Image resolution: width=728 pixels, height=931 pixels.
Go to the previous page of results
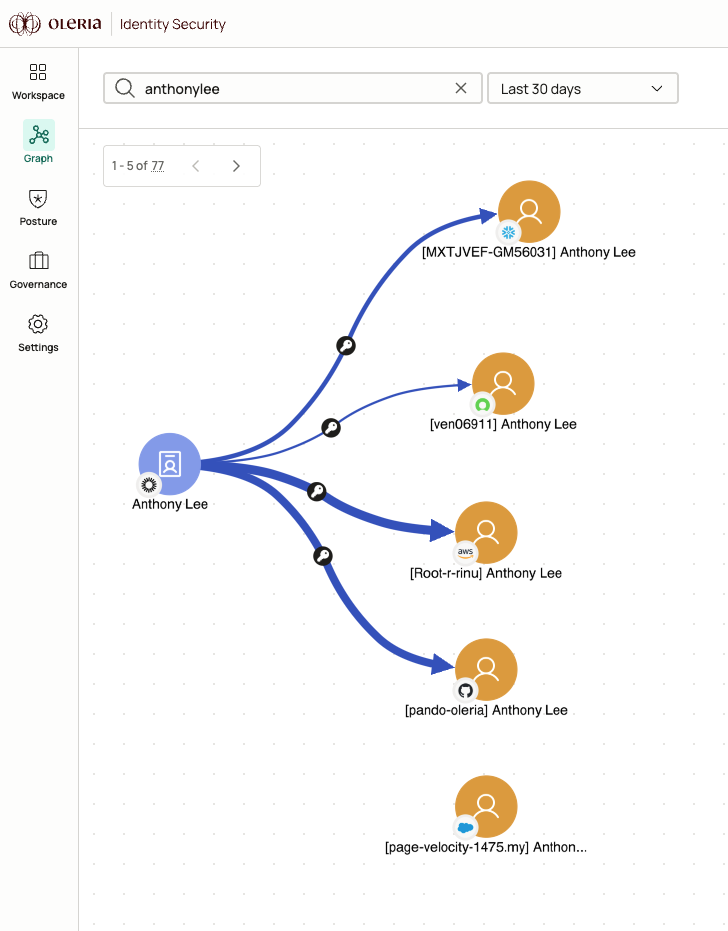(196, 166)
